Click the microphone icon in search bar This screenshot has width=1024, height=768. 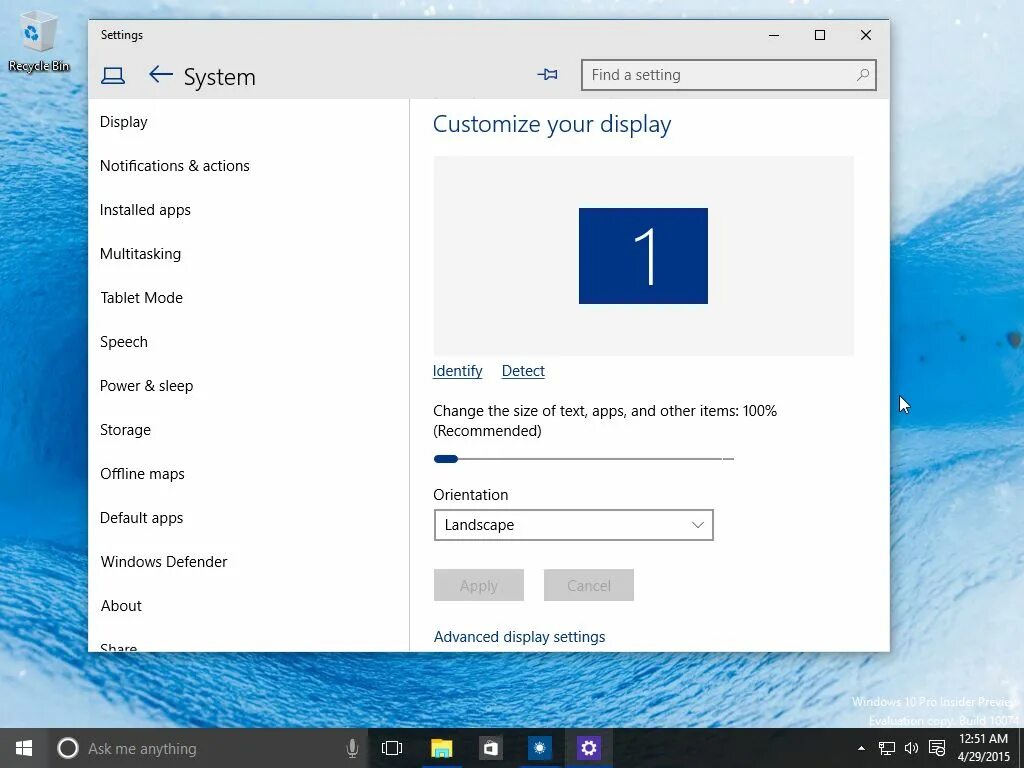tap(352, 748)
